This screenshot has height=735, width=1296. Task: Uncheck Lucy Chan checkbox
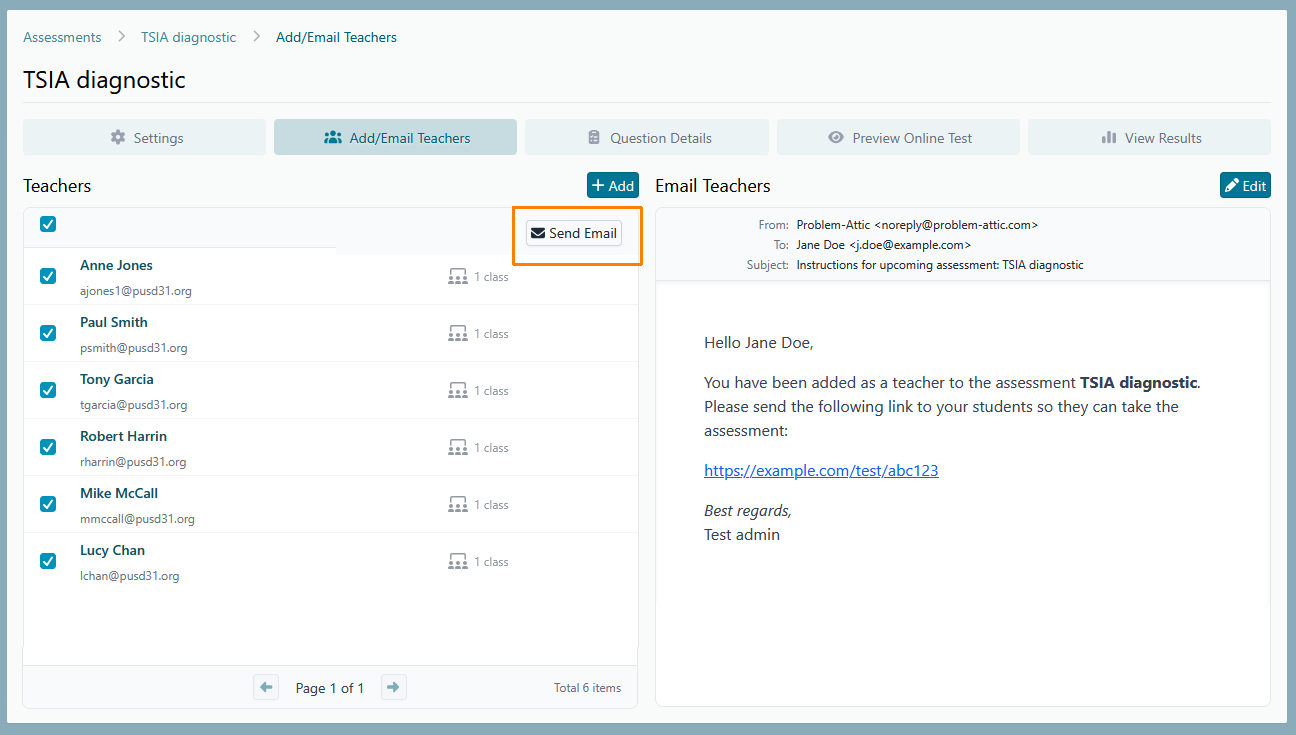(x=48, y=561)
